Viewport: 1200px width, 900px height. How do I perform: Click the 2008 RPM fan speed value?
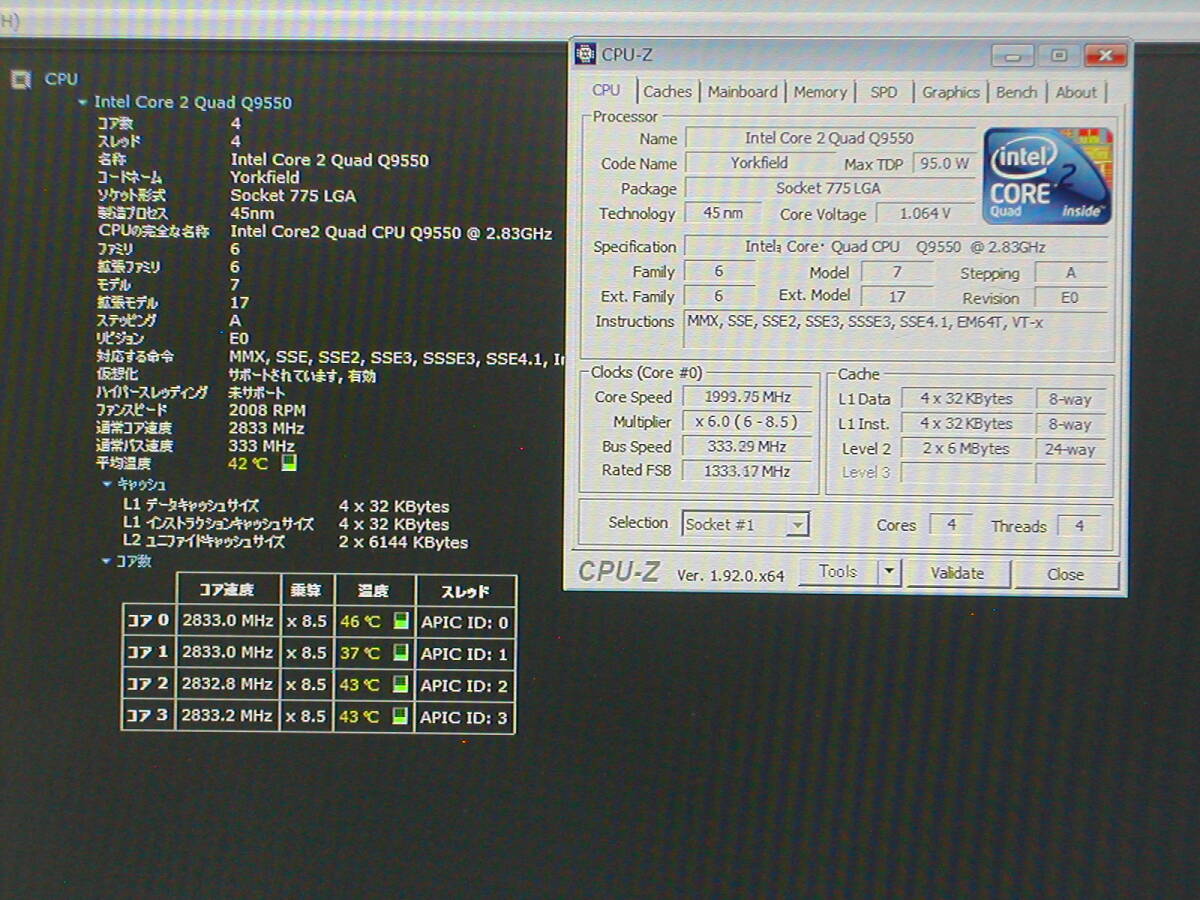(267, 410)
